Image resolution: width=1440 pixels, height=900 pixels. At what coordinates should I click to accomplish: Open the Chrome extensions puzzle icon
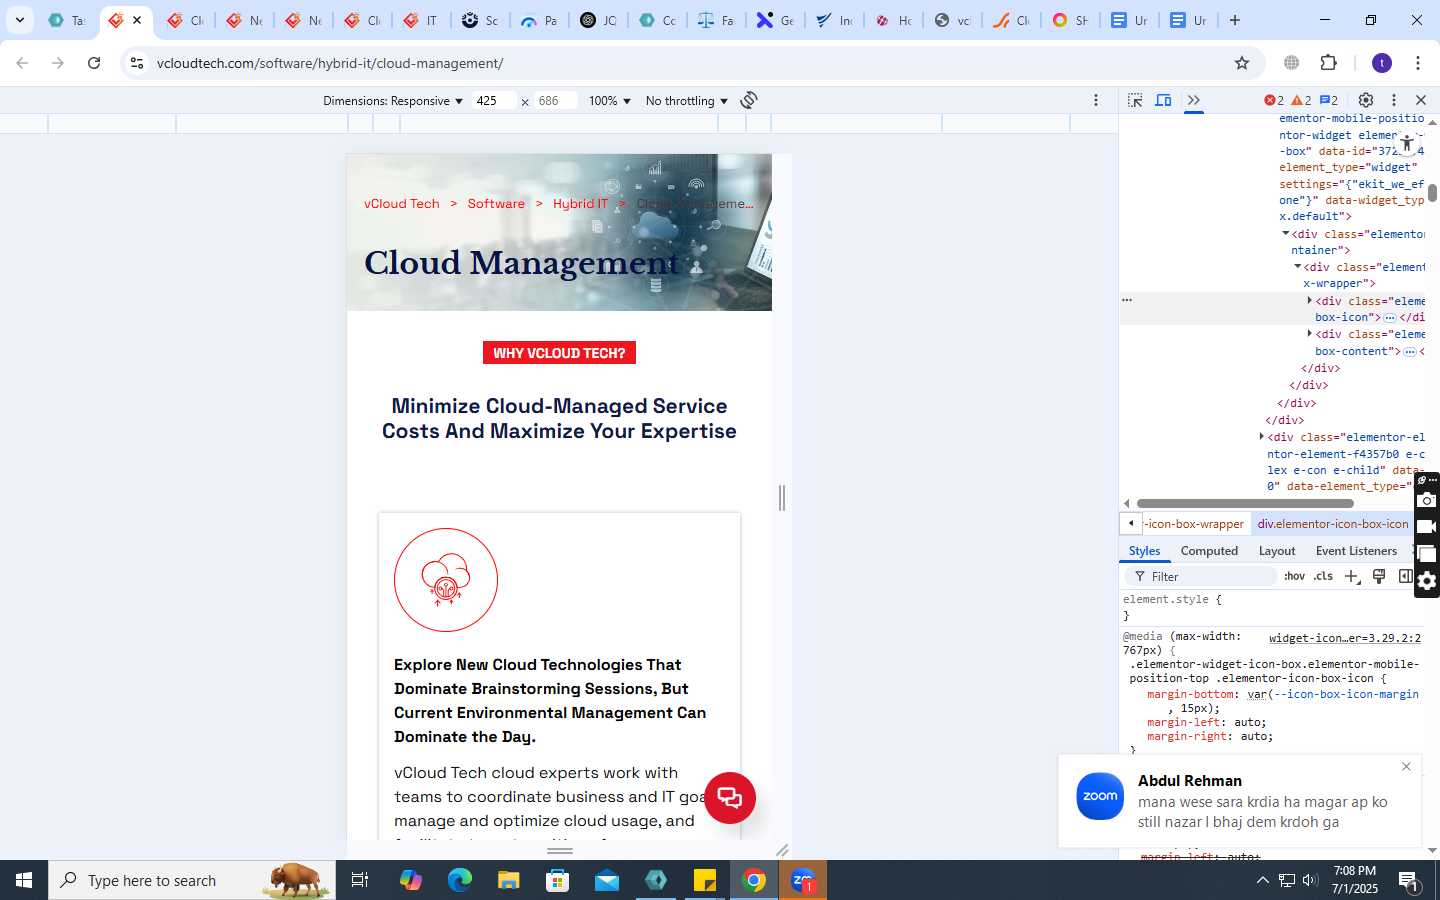[x=1329, y=63]
